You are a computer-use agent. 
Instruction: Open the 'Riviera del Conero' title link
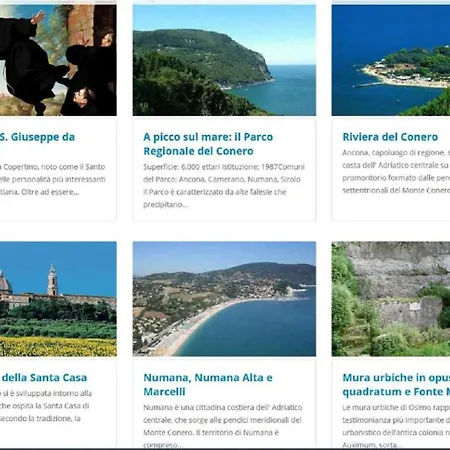click(x=390, y=137)
